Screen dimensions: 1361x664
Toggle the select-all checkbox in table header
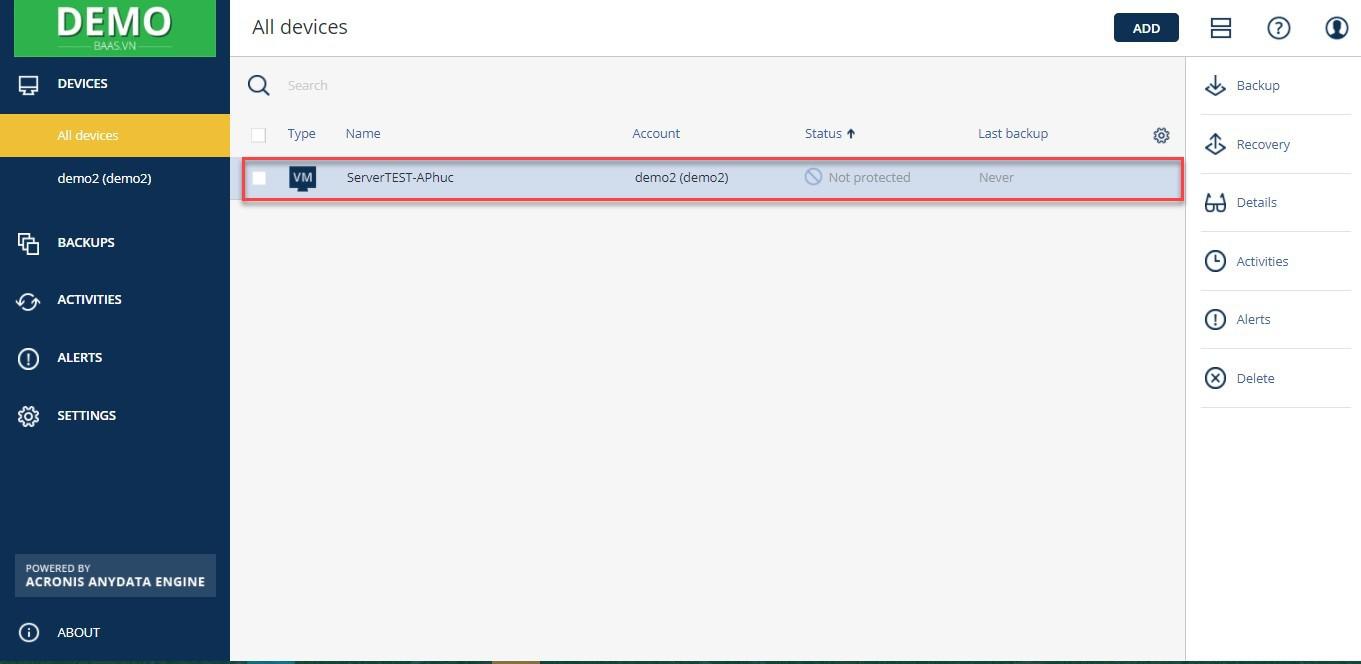click(x=259, y=135)
